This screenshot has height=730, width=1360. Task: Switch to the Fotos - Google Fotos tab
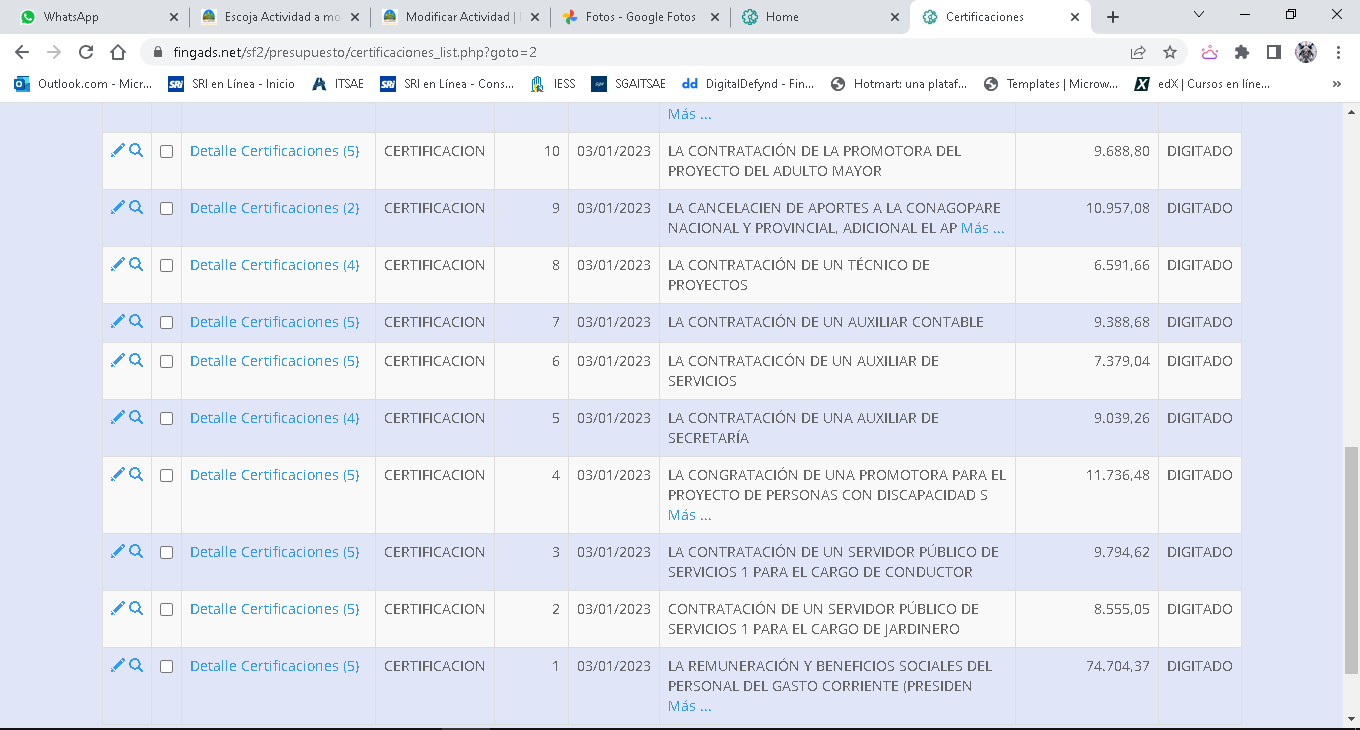[x=638, y=17]
